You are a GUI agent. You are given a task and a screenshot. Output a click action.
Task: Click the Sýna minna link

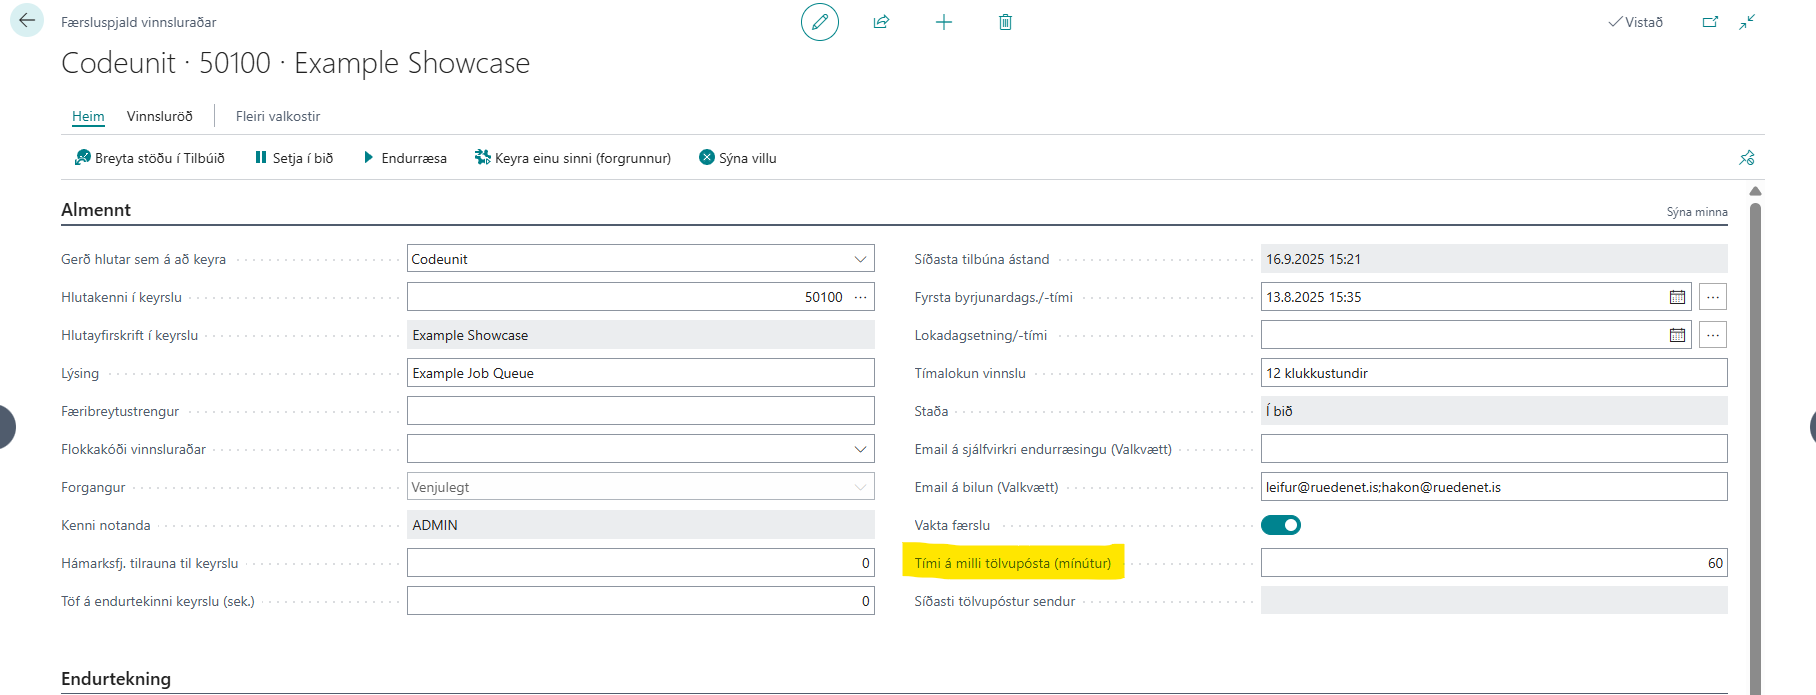1696,212
